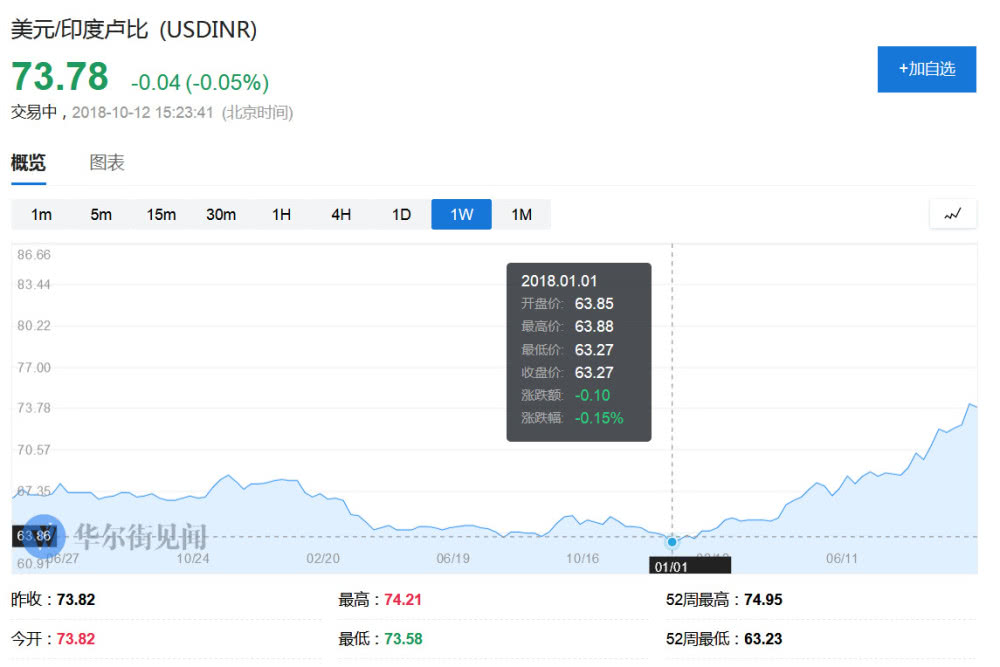Click the 10/16 x-axis date label
The height and width of the screenshot is (667, 1000).
(x=582, y=559)
